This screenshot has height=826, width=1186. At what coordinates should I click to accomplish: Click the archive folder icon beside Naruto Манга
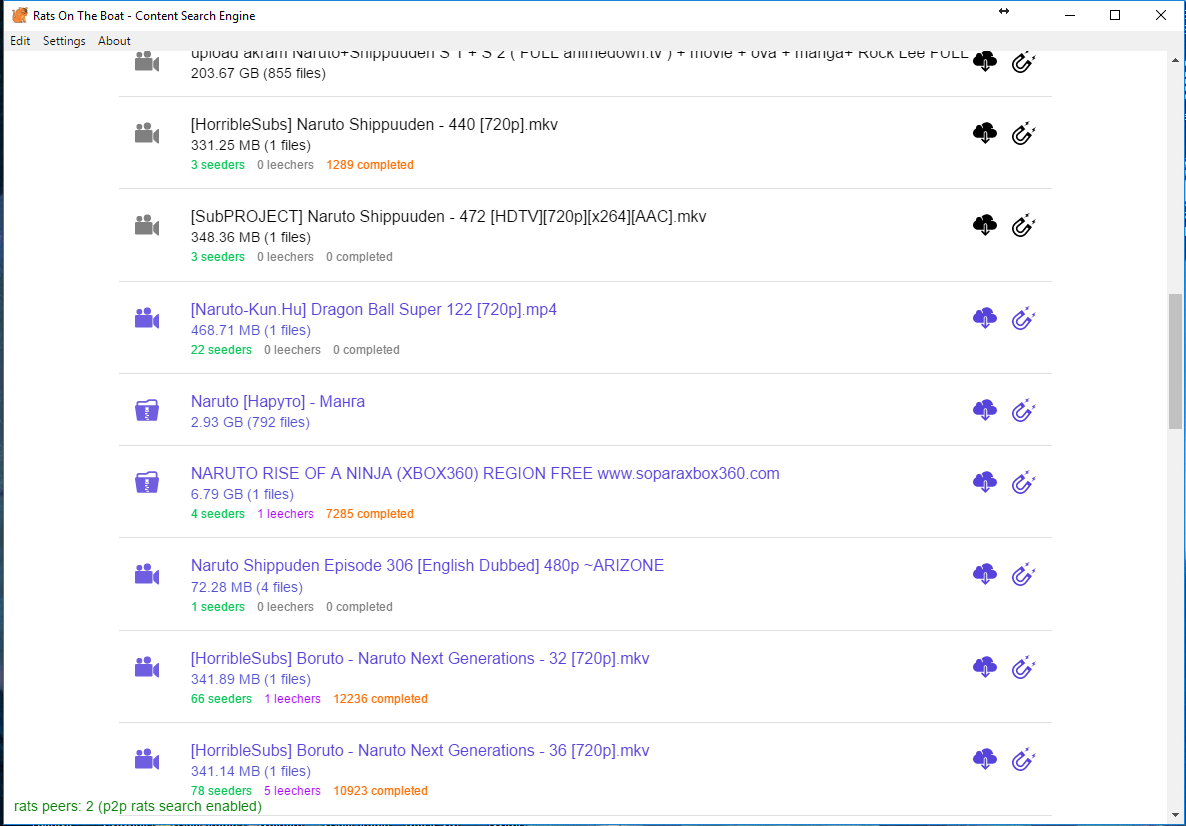[x=147, y=410]
